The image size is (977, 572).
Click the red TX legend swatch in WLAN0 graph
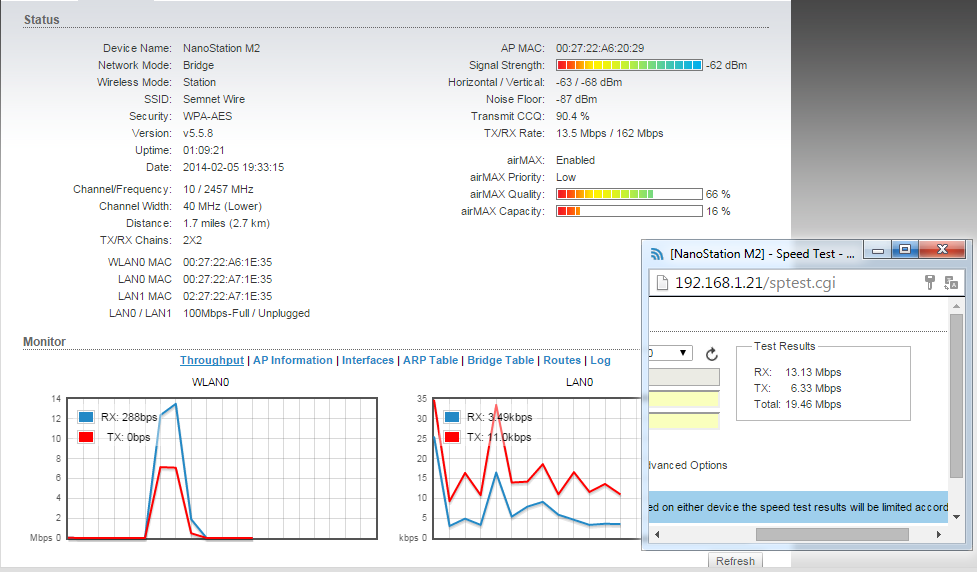click(86, 437)
